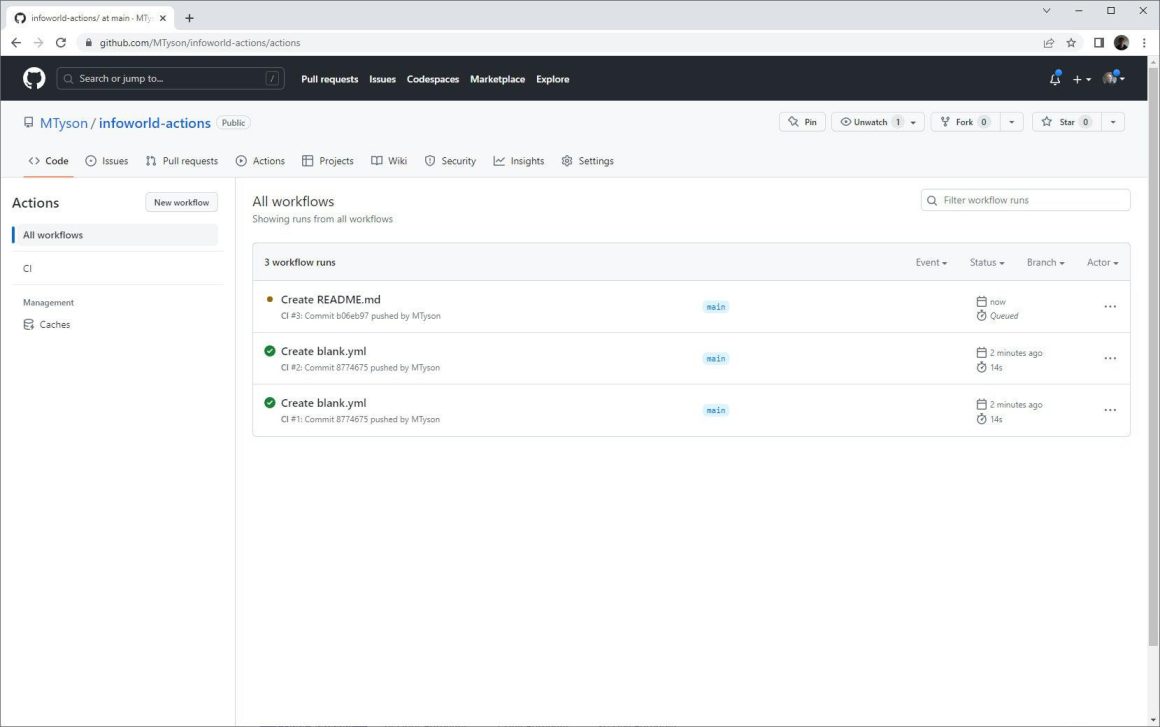Reload the page with the refresh icon
1160x727 pixels.
pos(61,43)
